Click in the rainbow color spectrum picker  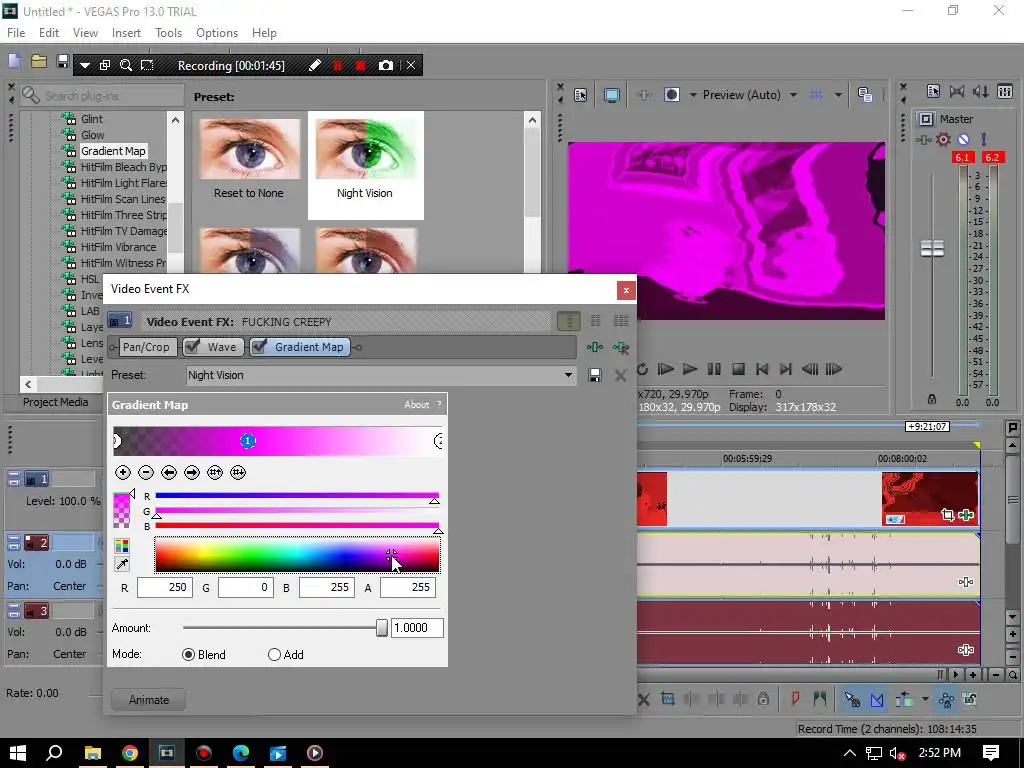coord(297,555)
